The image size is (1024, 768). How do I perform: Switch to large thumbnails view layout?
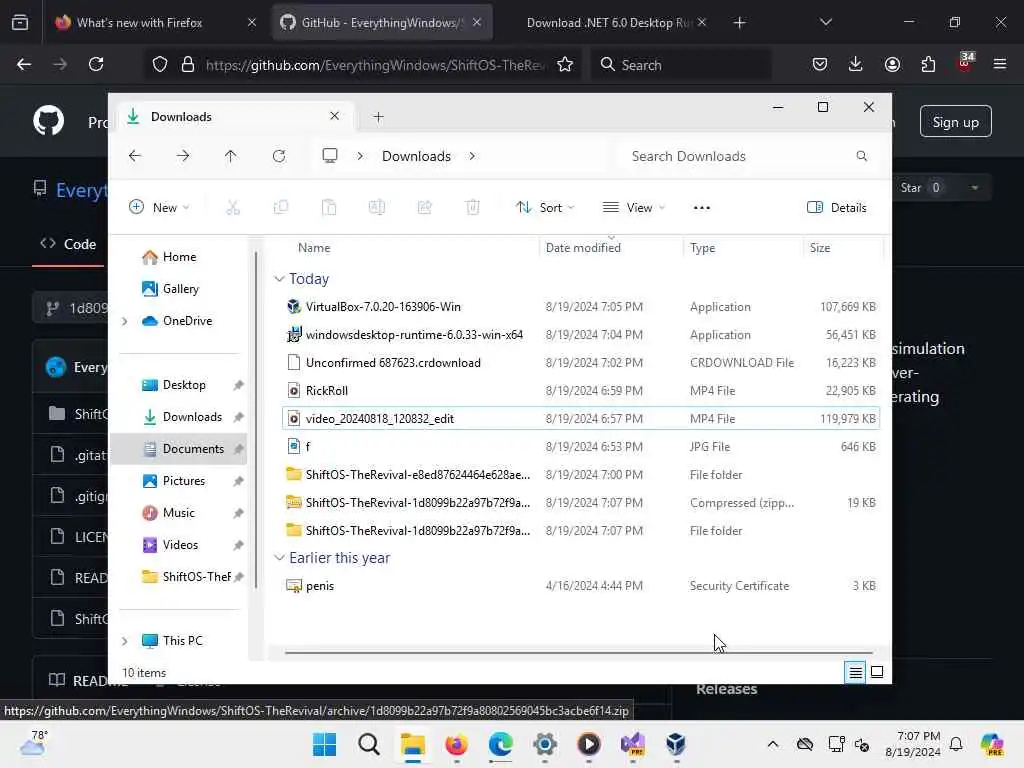[877, 672]
